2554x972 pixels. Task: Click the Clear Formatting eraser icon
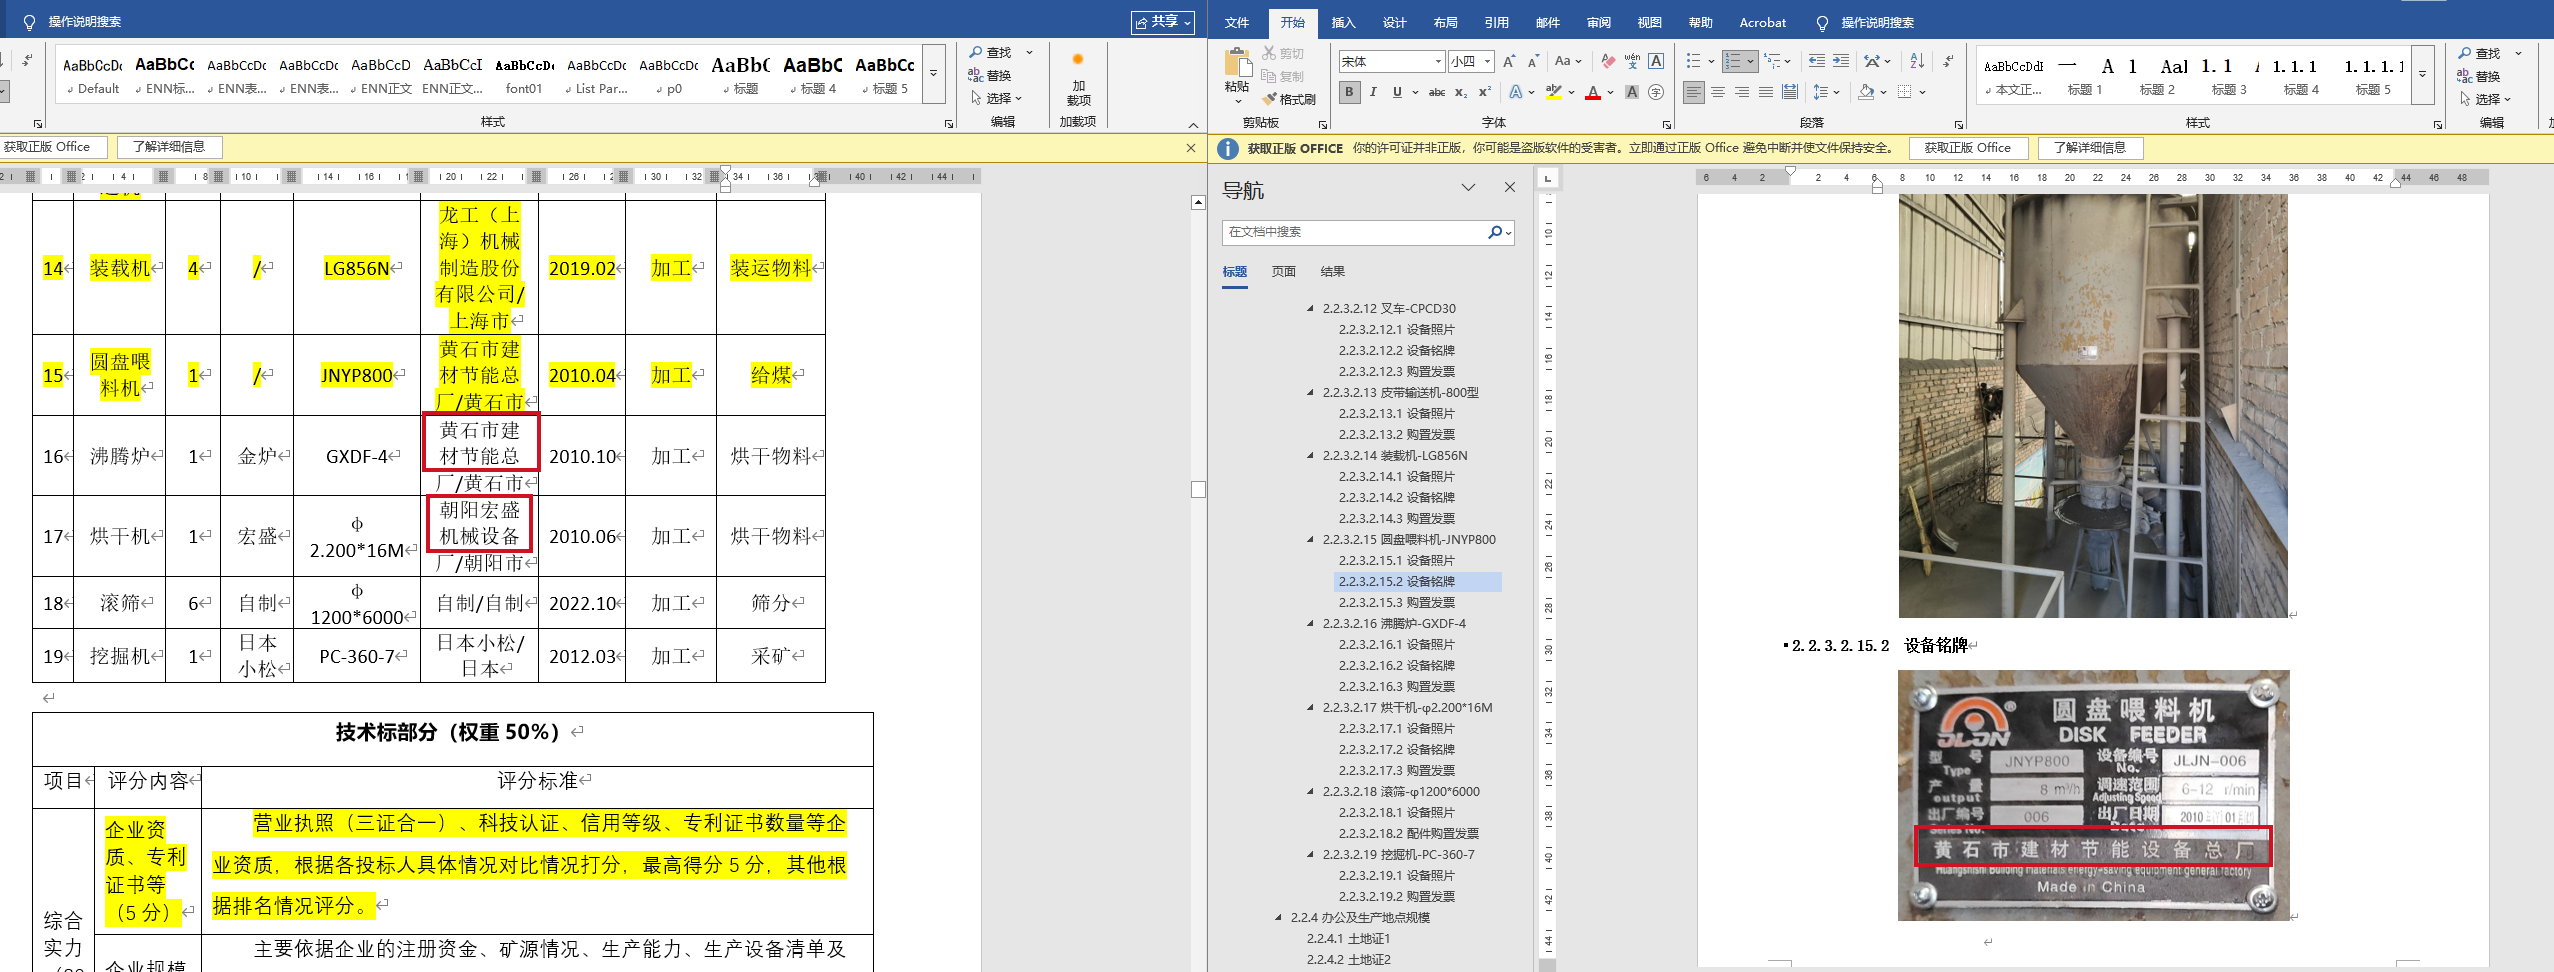[1607, 62]
